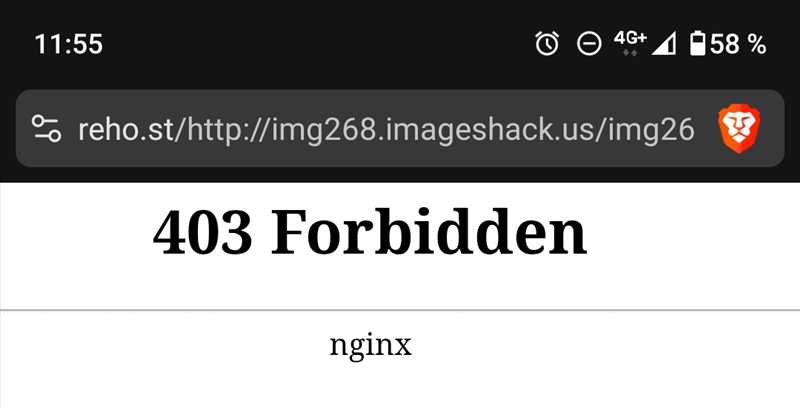This screenshot has width=800, height=408.
Task: Tap the 11:55 clock in status bar
Action: (x=68, y=44)
